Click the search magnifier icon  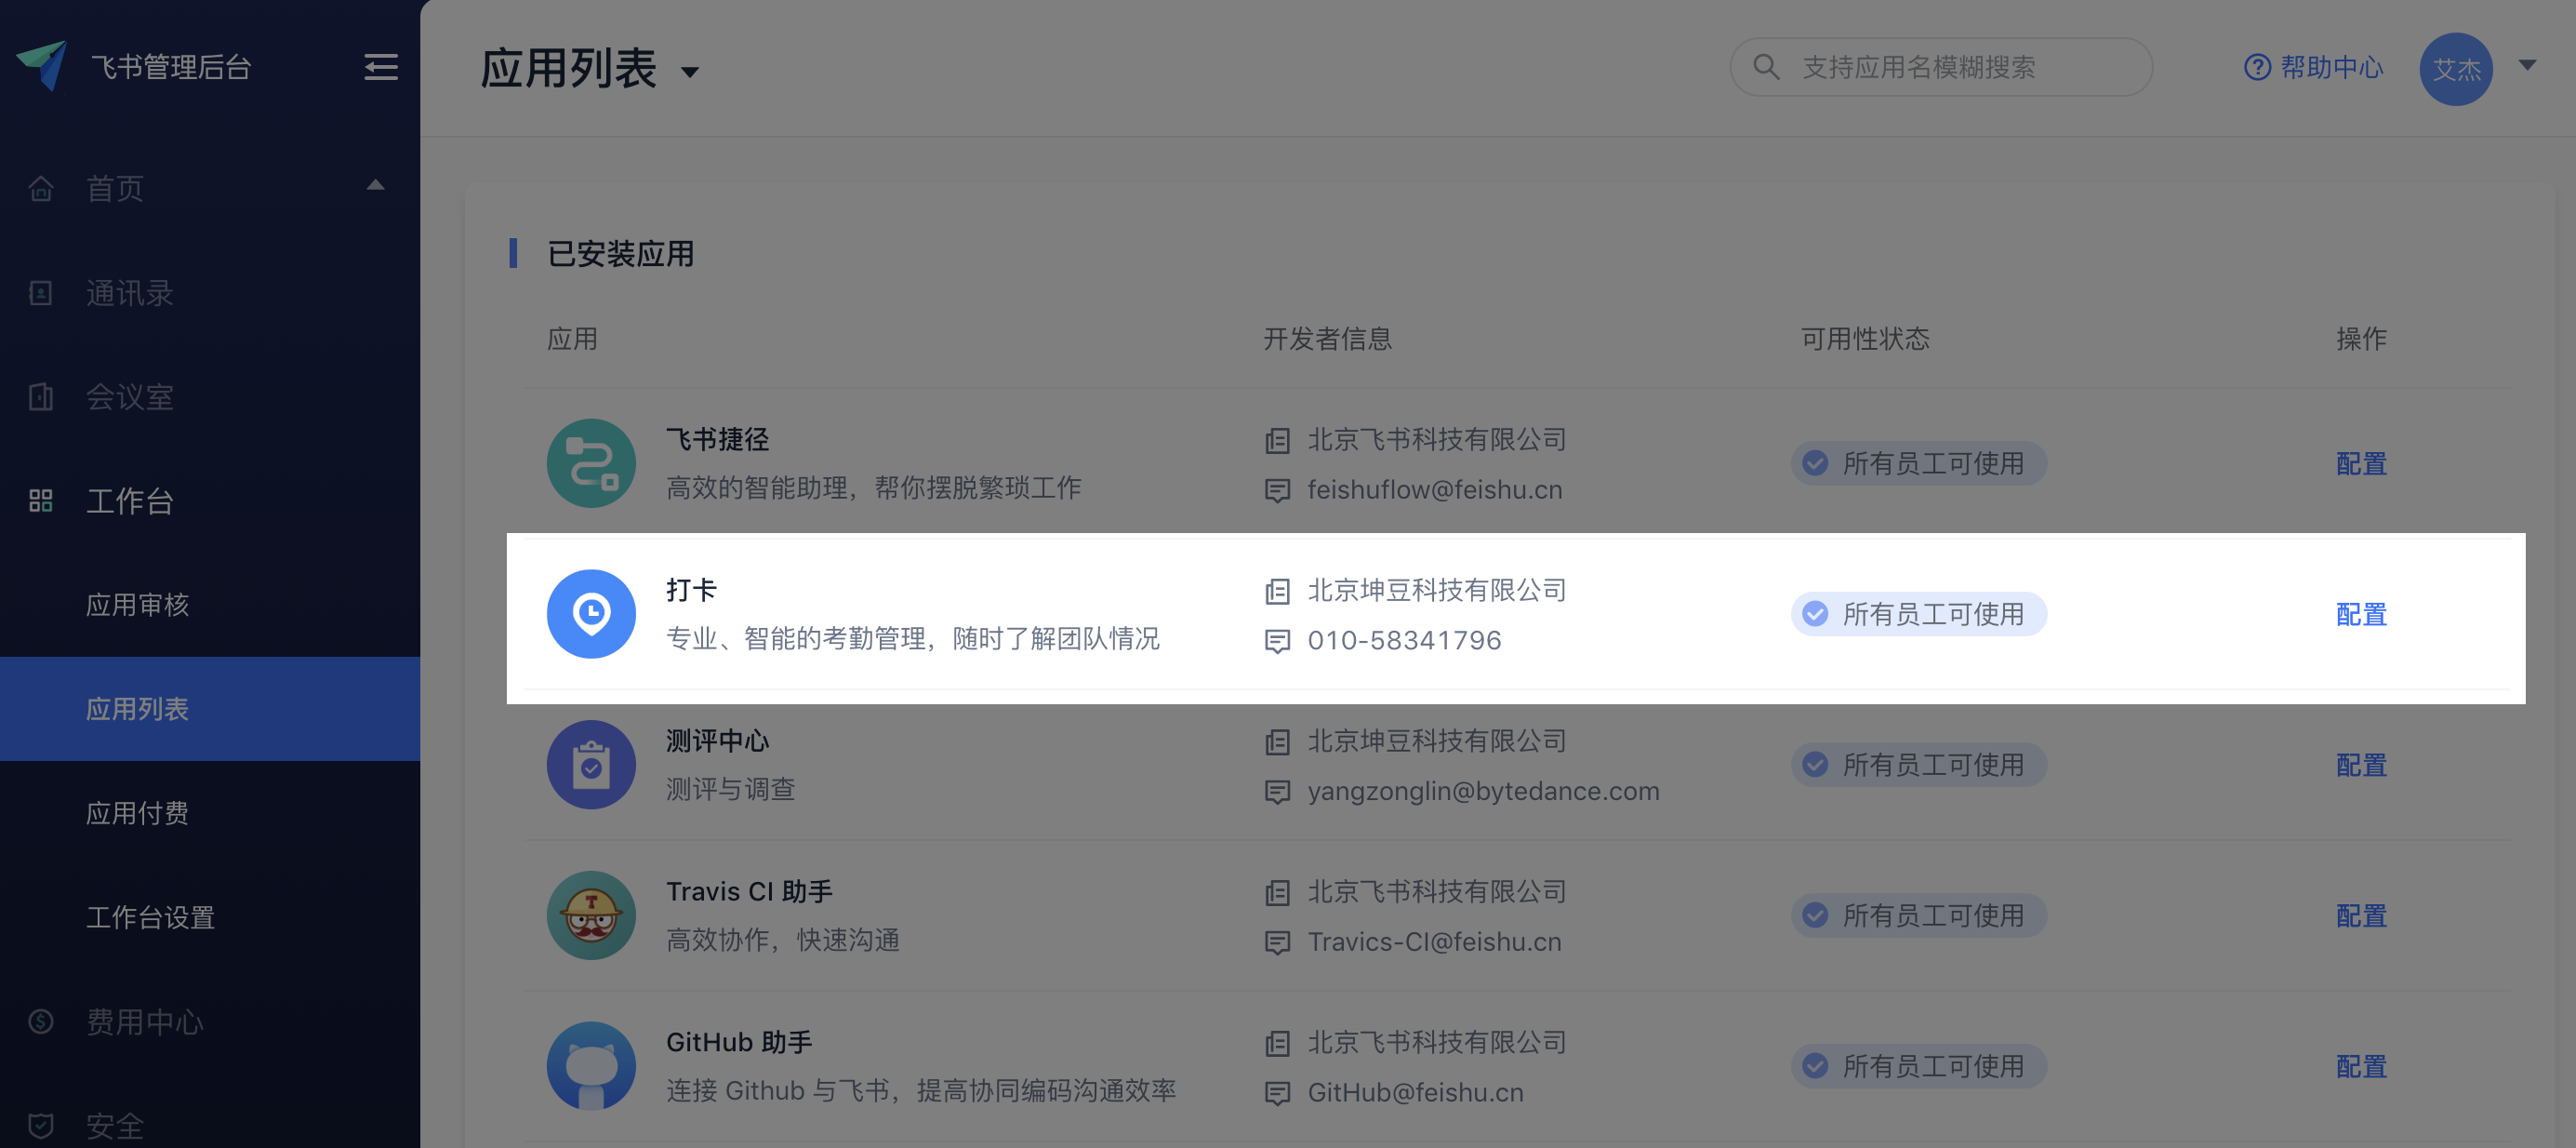coord(1766,67)
